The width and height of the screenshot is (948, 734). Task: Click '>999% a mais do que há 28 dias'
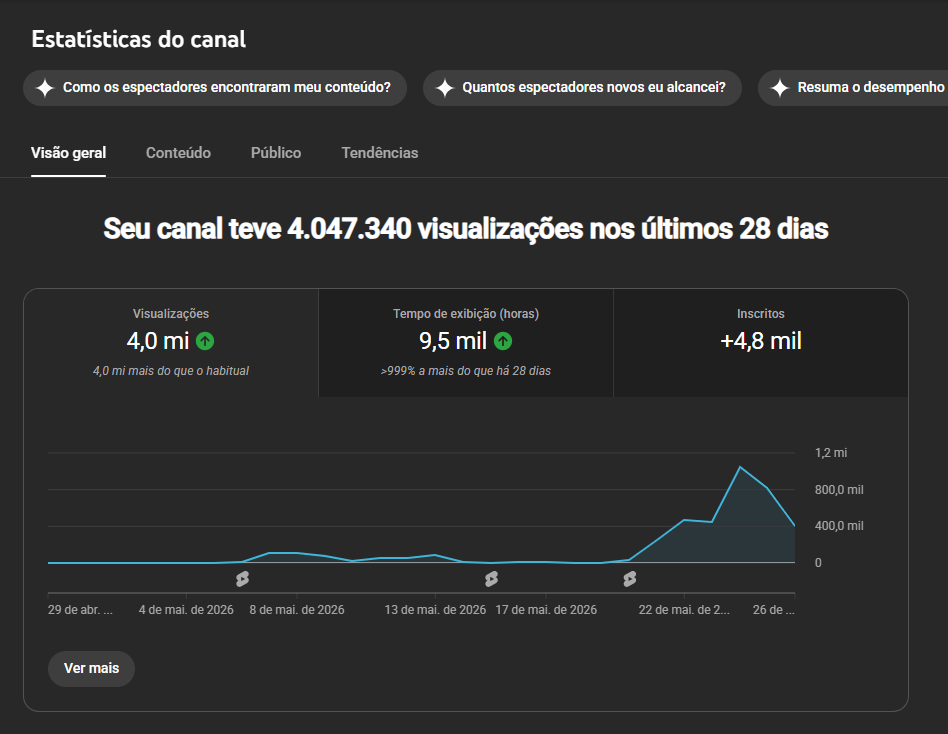point(466,371)
